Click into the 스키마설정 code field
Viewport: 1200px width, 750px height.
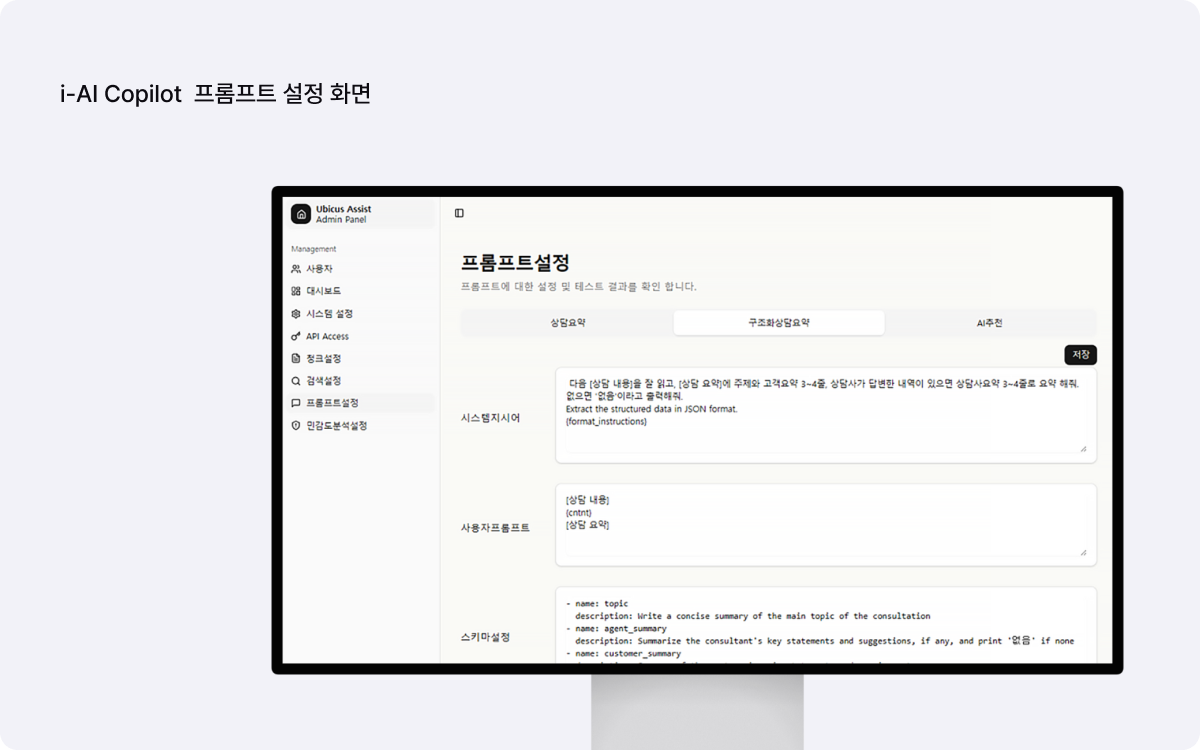tap(825, 628)
